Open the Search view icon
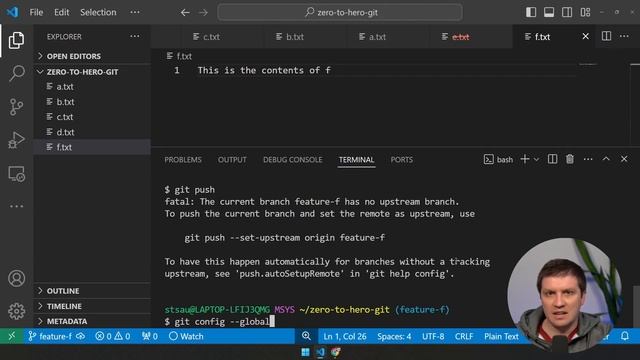Viewport: 640px width, 360px height. point(16,73)
